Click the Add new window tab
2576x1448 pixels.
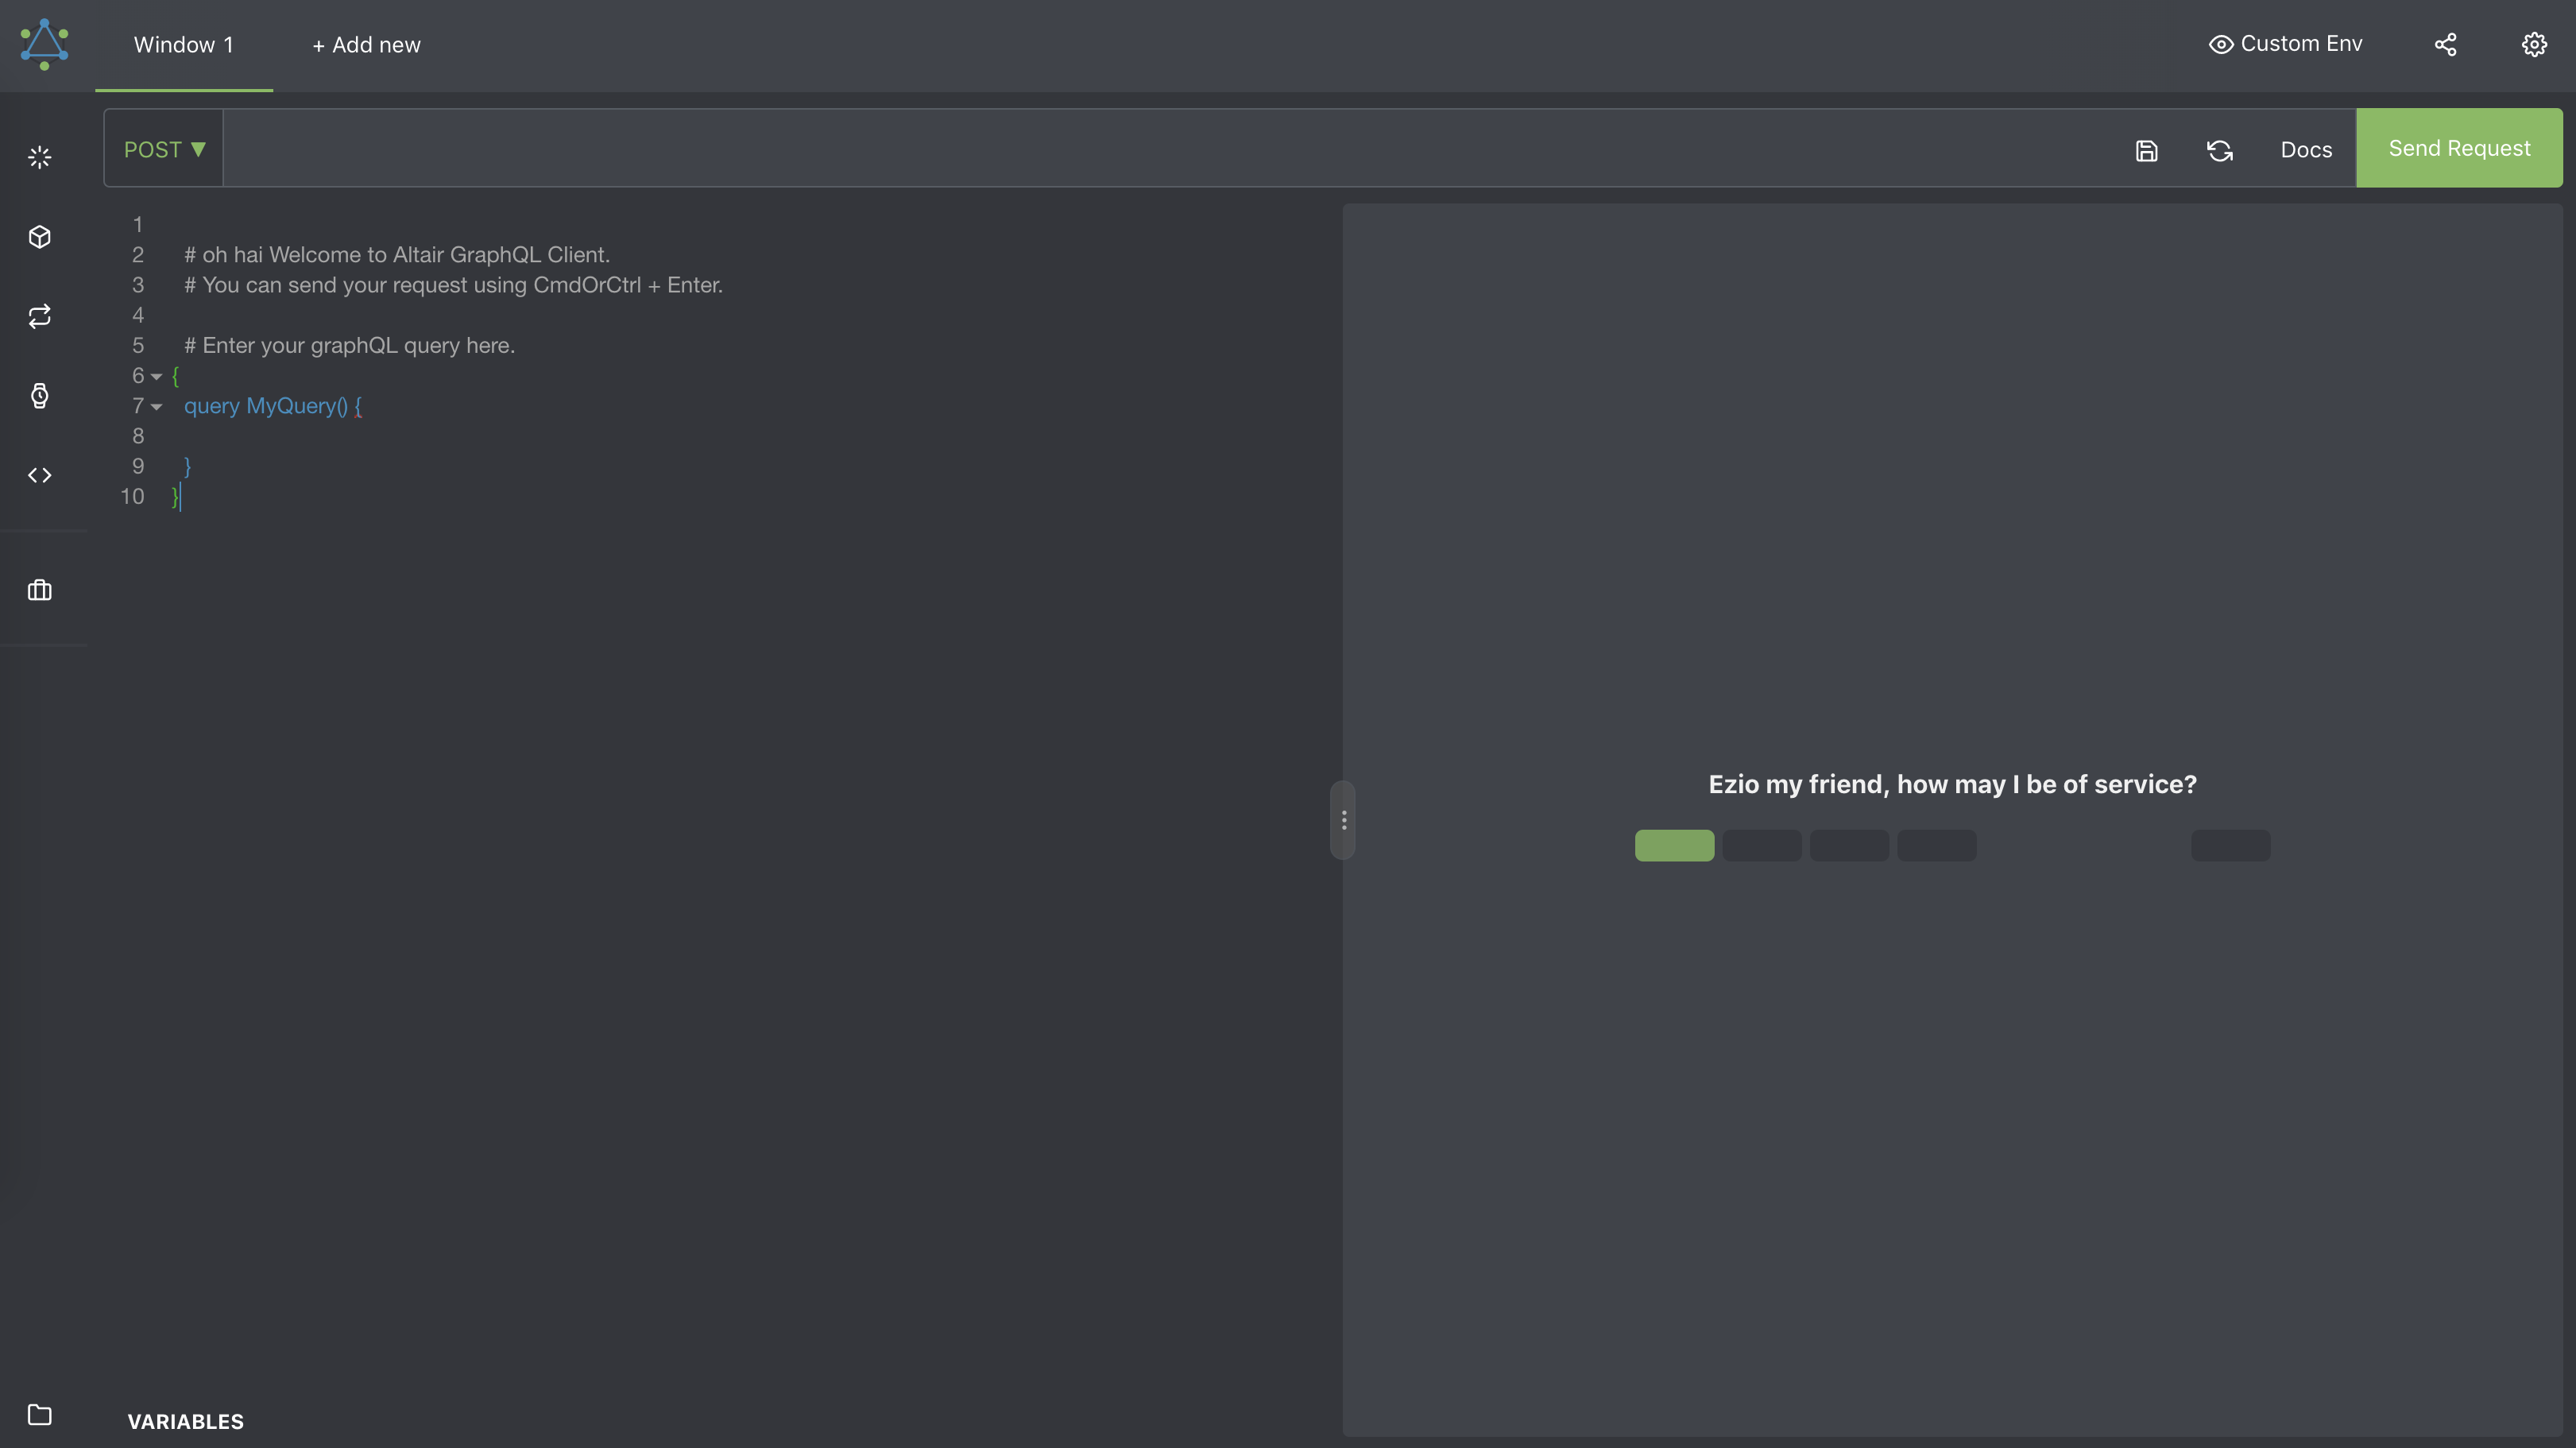(366, 45)
